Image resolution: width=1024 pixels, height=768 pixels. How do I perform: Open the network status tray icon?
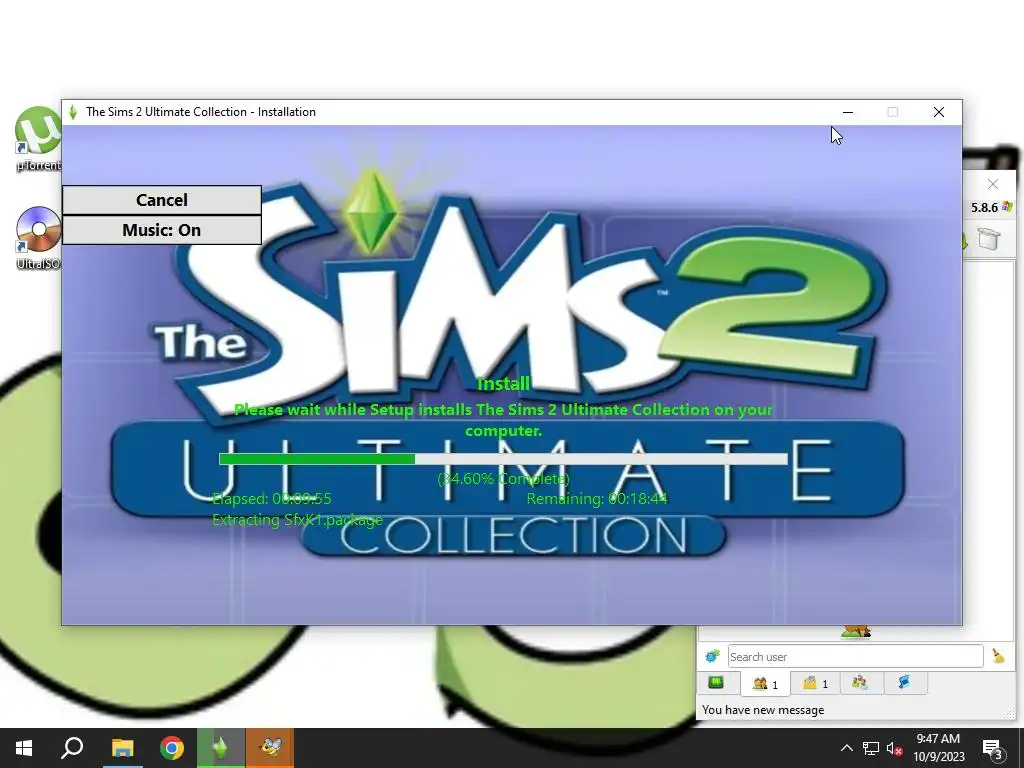point(871,748)
